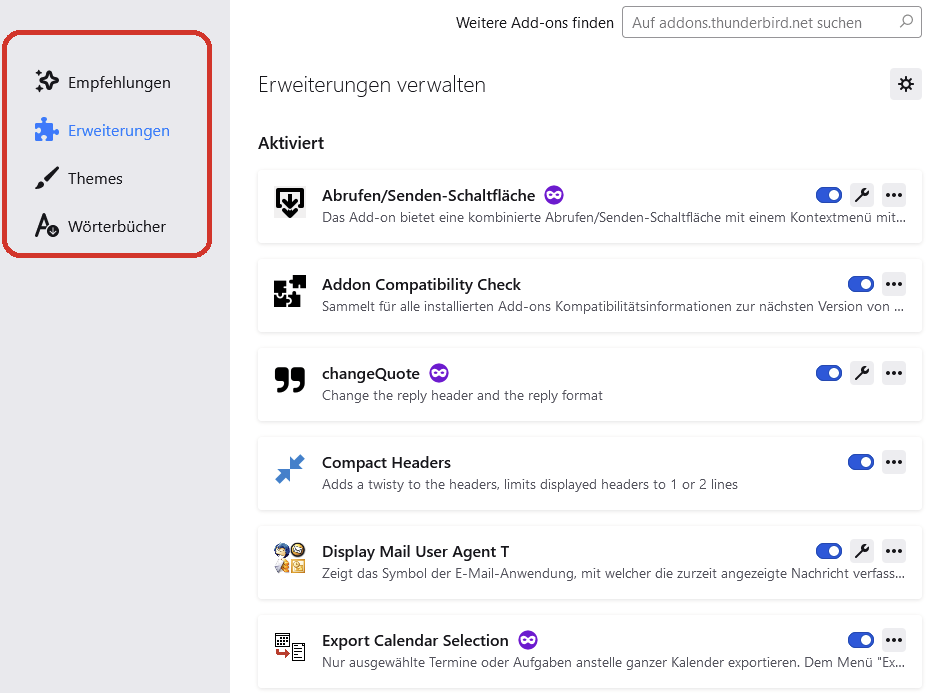Viewport: 933px width, 693px height.
Task: Open options for Abrufen/Senden-Schaltfläche via wrench icon
Action: (862, 195)
